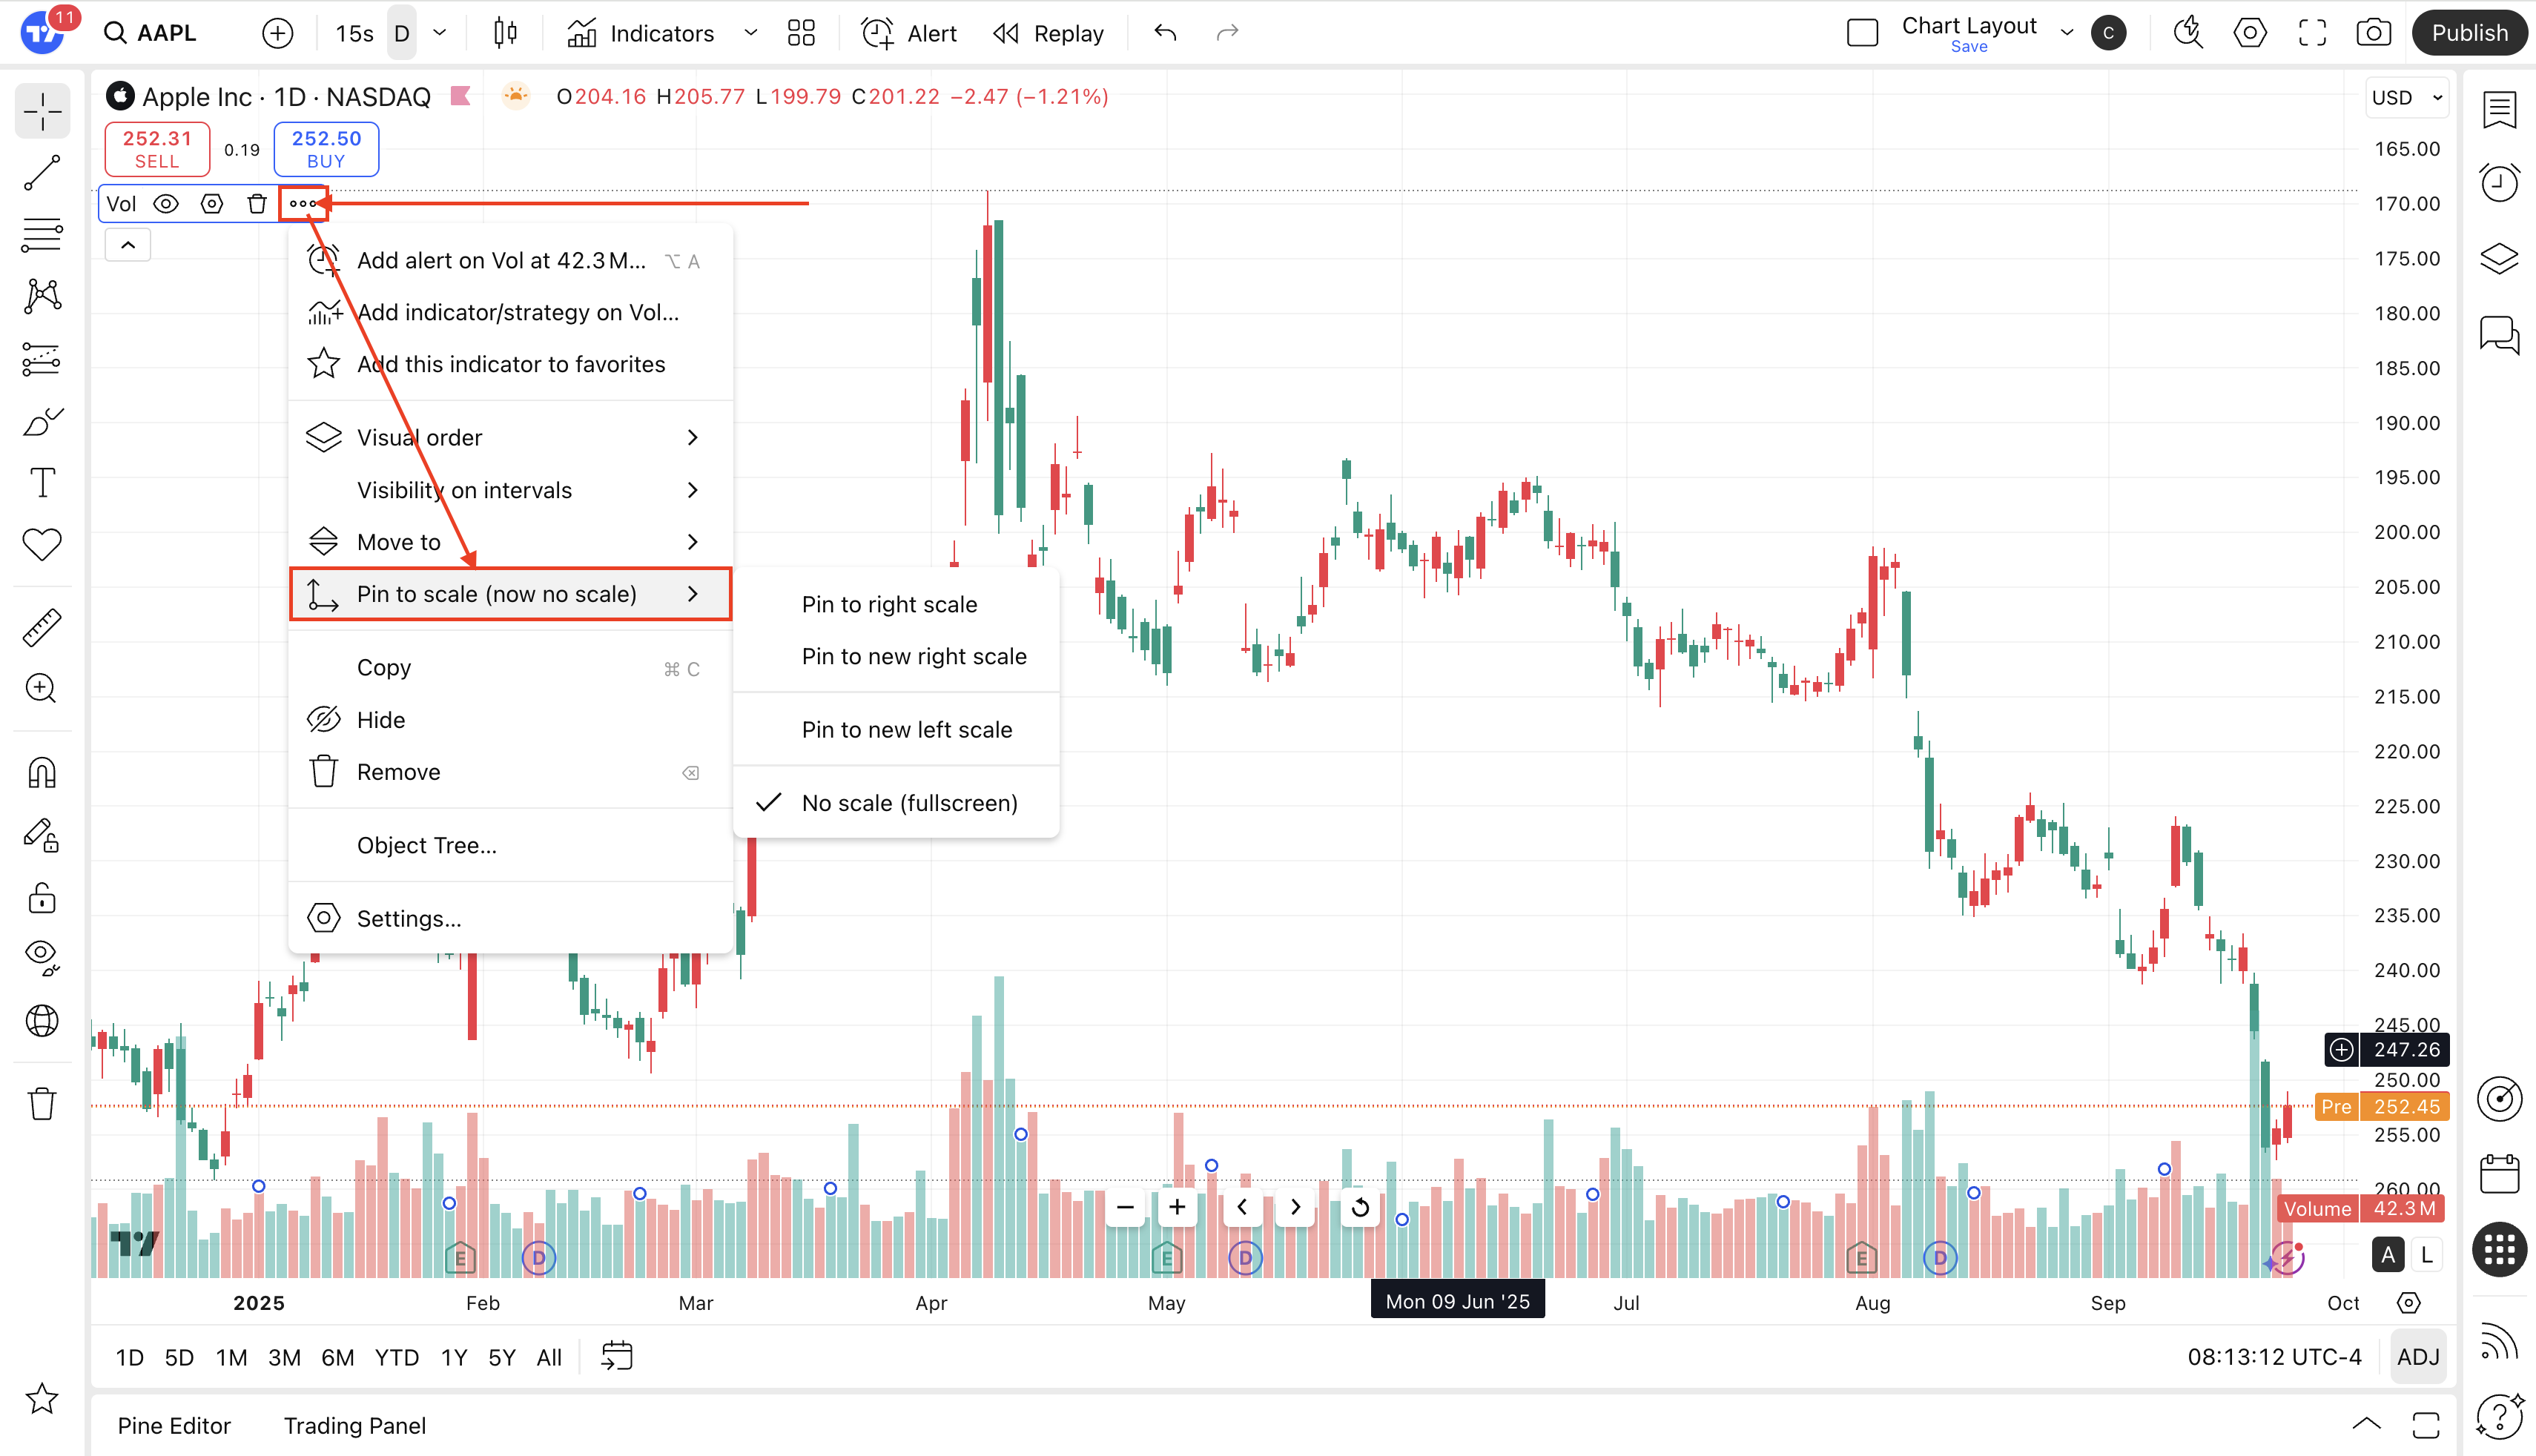Open the calendar go-to-date icon
This screenshot has height=1456, width=2536.
[617, 1357]
